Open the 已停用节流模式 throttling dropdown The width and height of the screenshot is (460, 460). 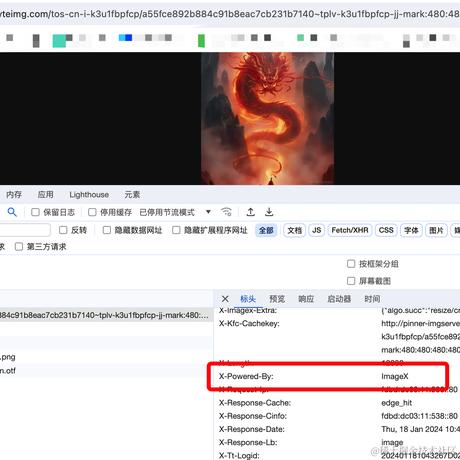pos(175,212)
